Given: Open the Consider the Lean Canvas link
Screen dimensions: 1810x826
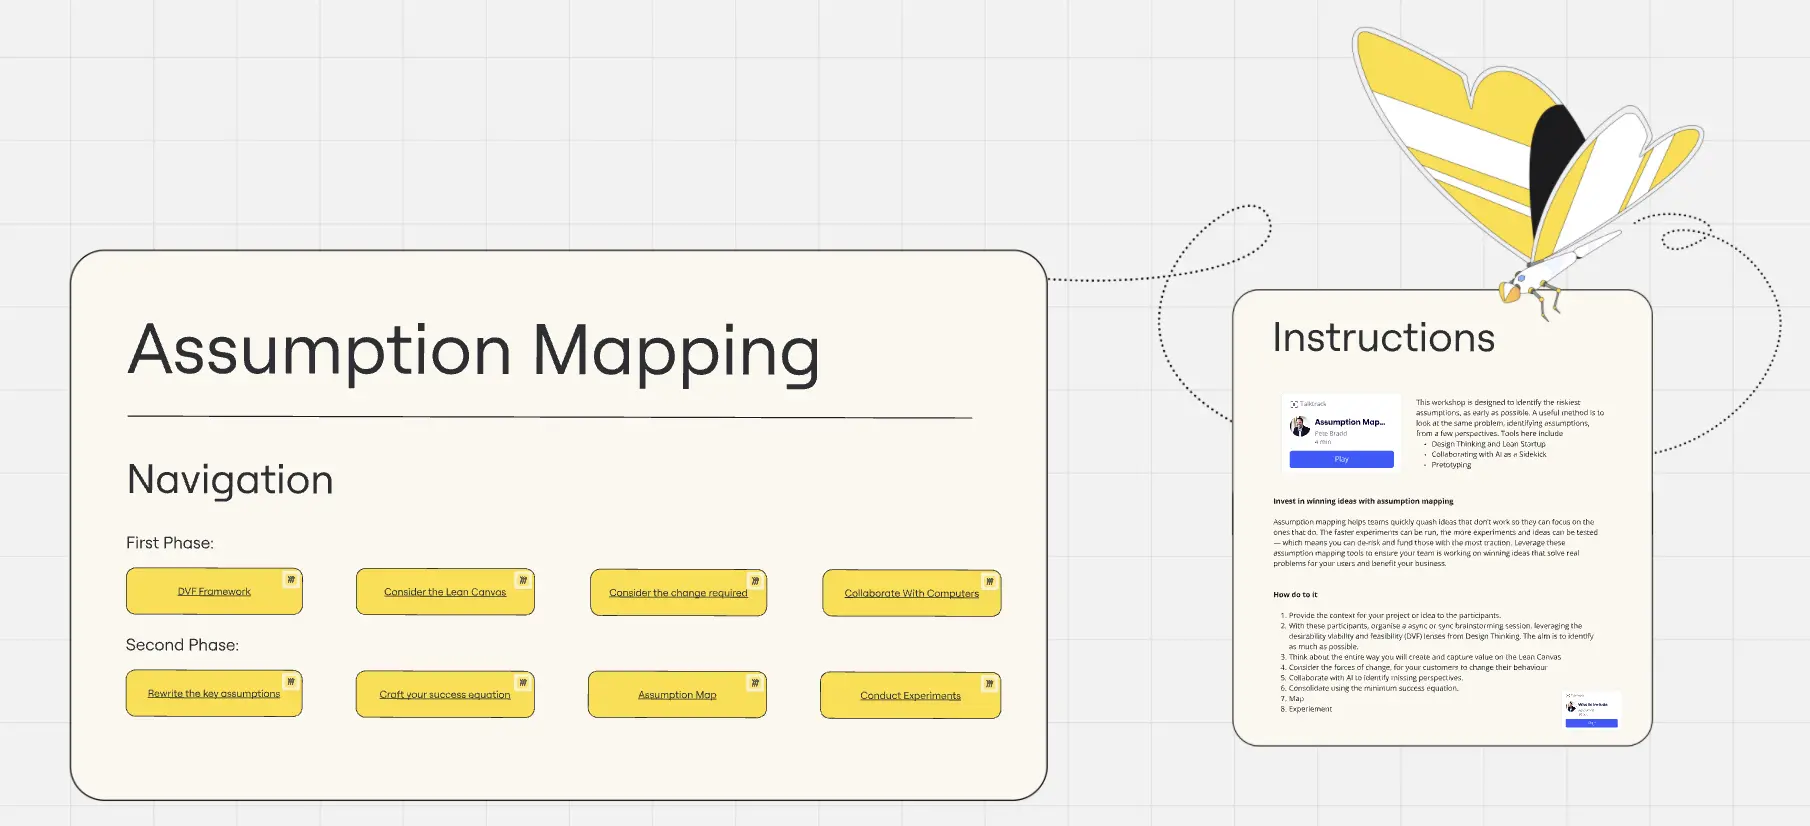Looking at the screenshot, I should coord(445,592).
